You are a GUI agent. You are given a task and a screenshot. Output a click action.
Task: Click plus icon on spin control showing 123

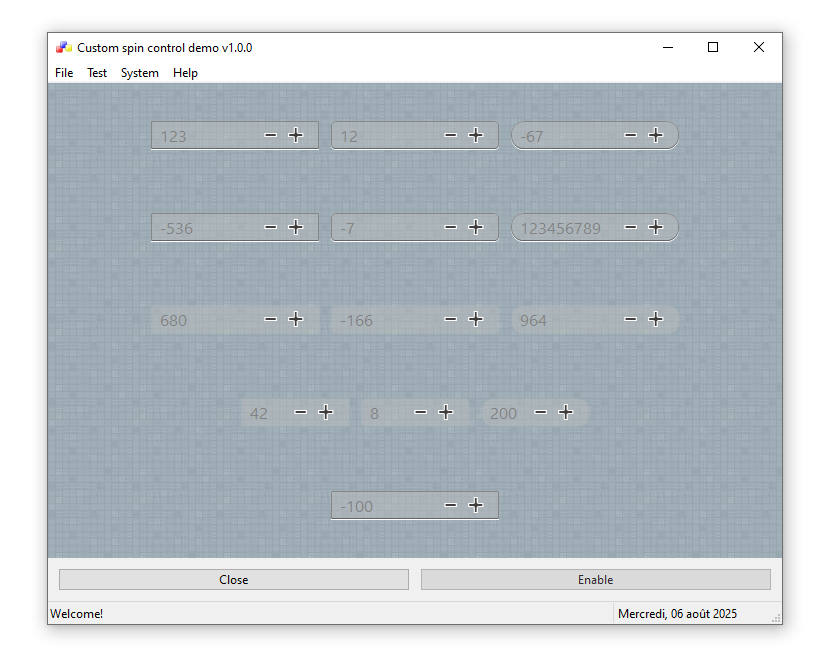tap(296, 135)
